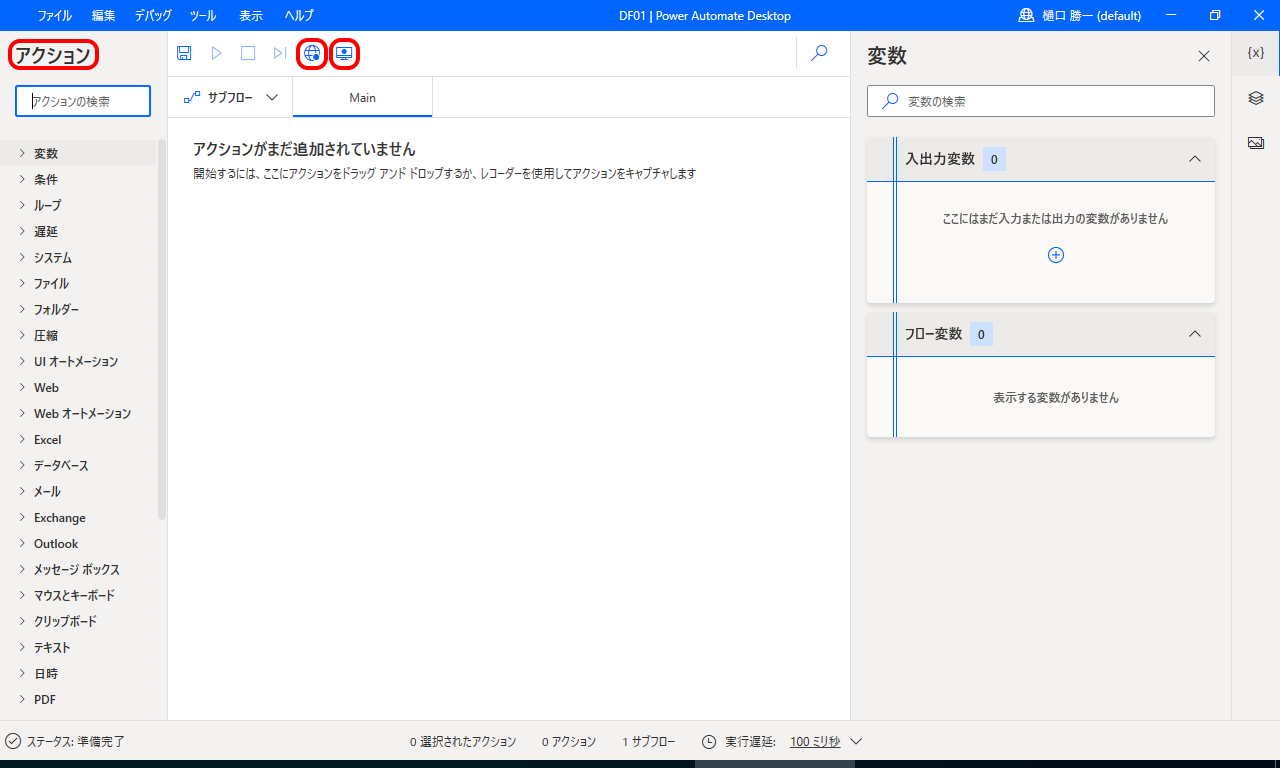Collapse the 入出力変数 section
Viewport: 1280px width, 768px height.
1194,159
